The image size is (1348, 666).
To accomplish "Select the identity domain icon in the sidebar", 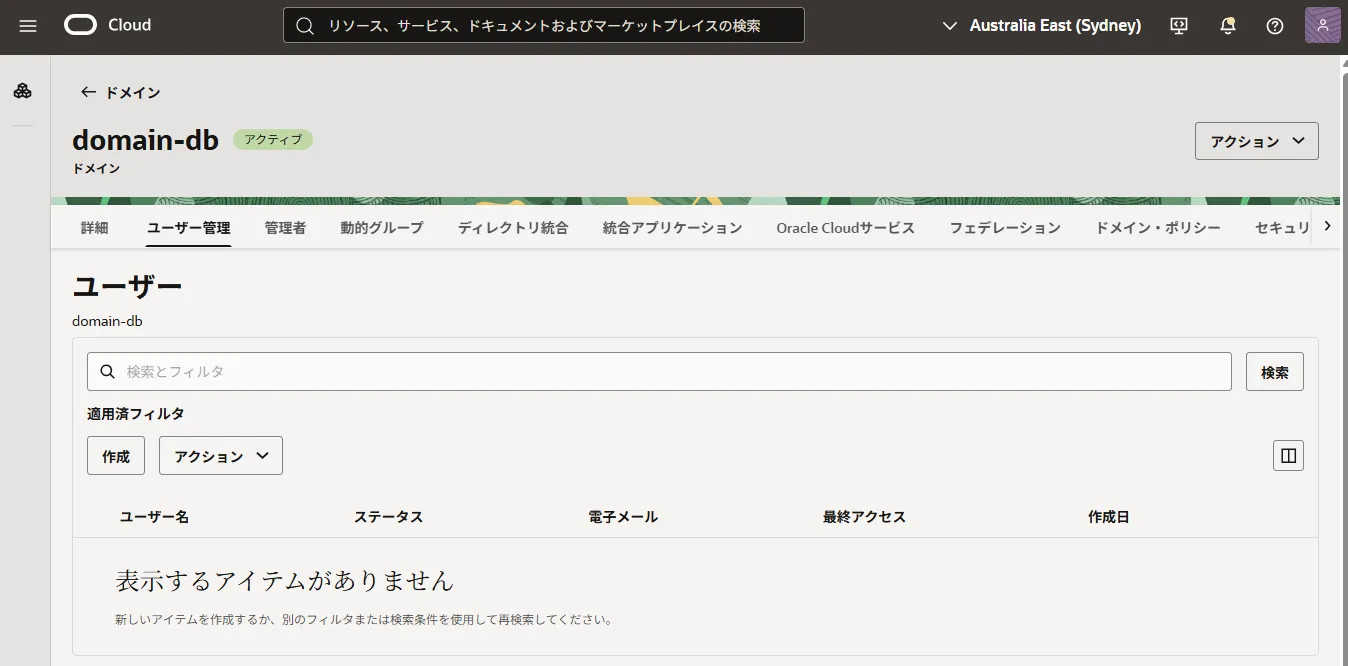I will 22,90.
